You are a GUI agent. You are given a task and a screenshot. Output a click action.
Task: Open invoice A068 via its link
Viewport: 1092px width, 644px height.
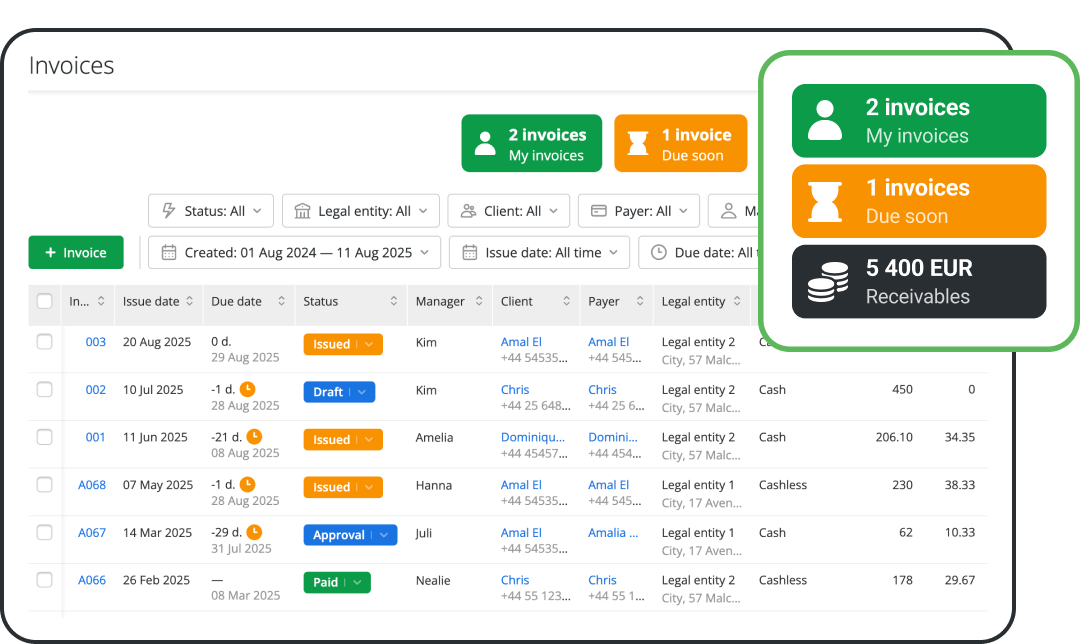point(91,485)
